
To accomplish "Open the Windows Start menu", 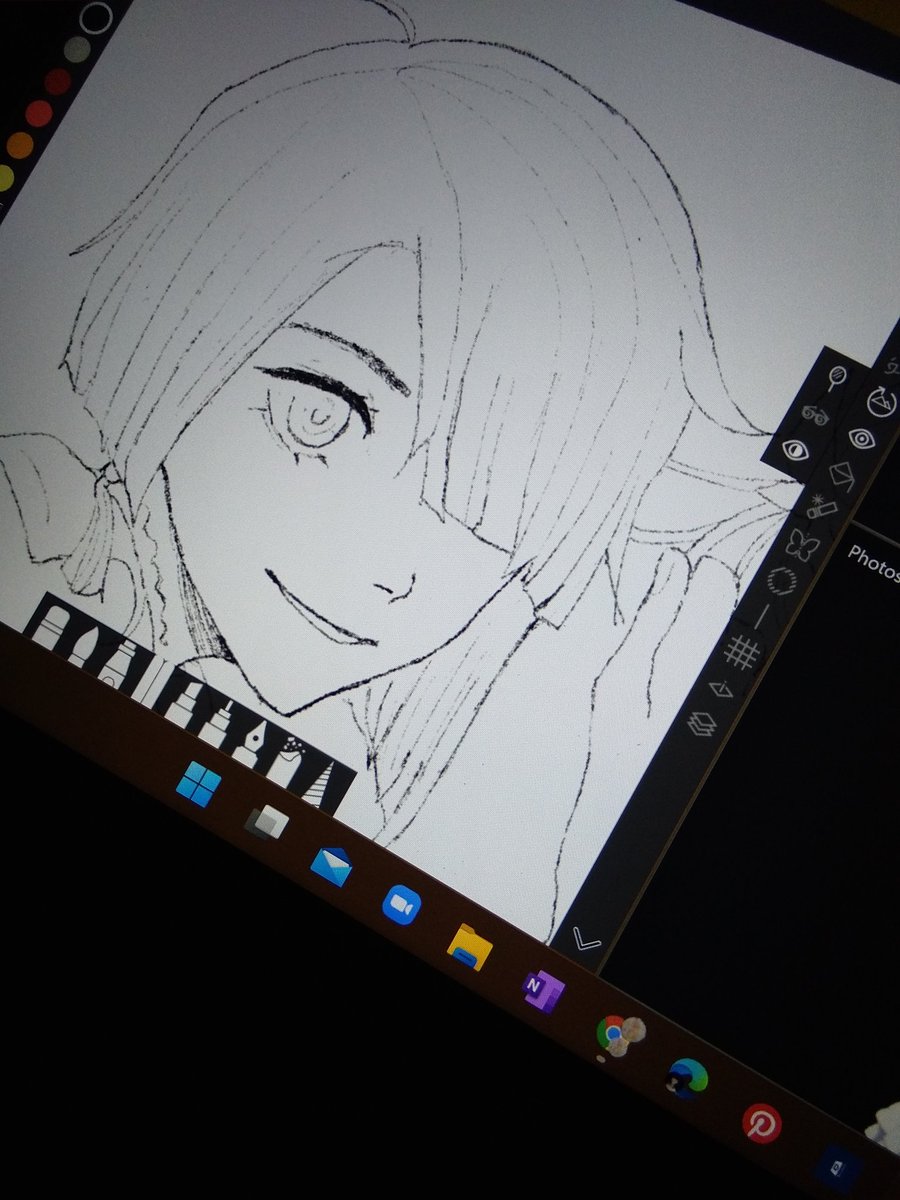I will pyautogui.click(x=198, y=783).
